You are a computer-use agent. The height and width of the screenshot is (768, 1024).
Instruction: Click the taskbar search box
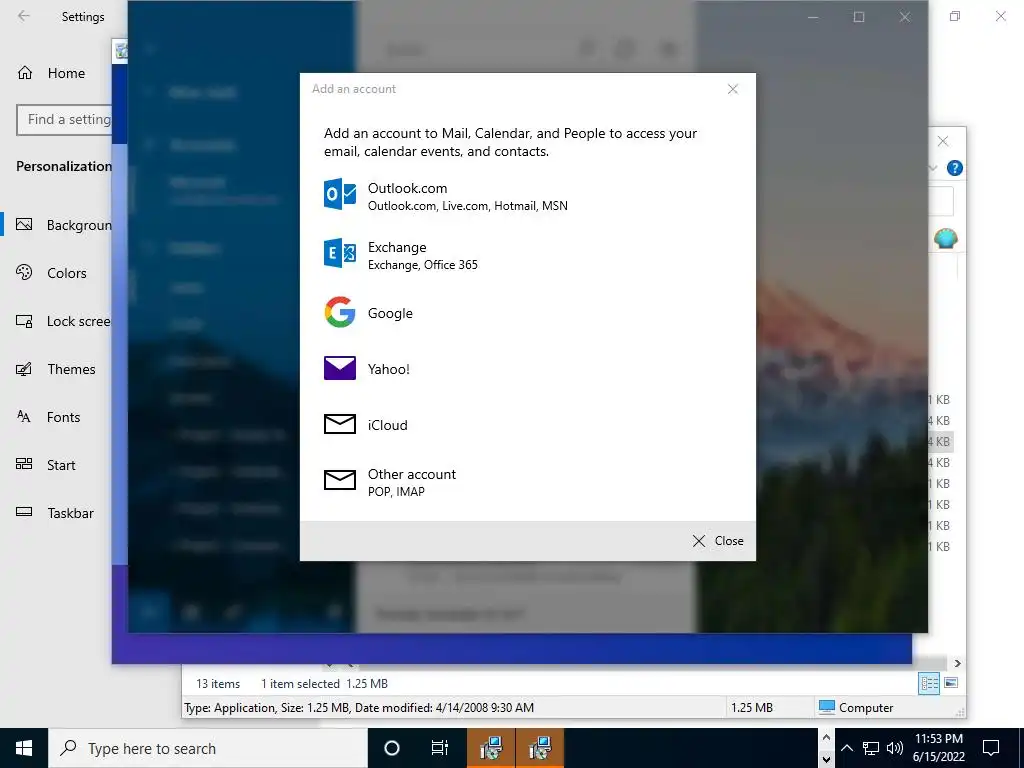pyautogui.click(x=208, y=748)
